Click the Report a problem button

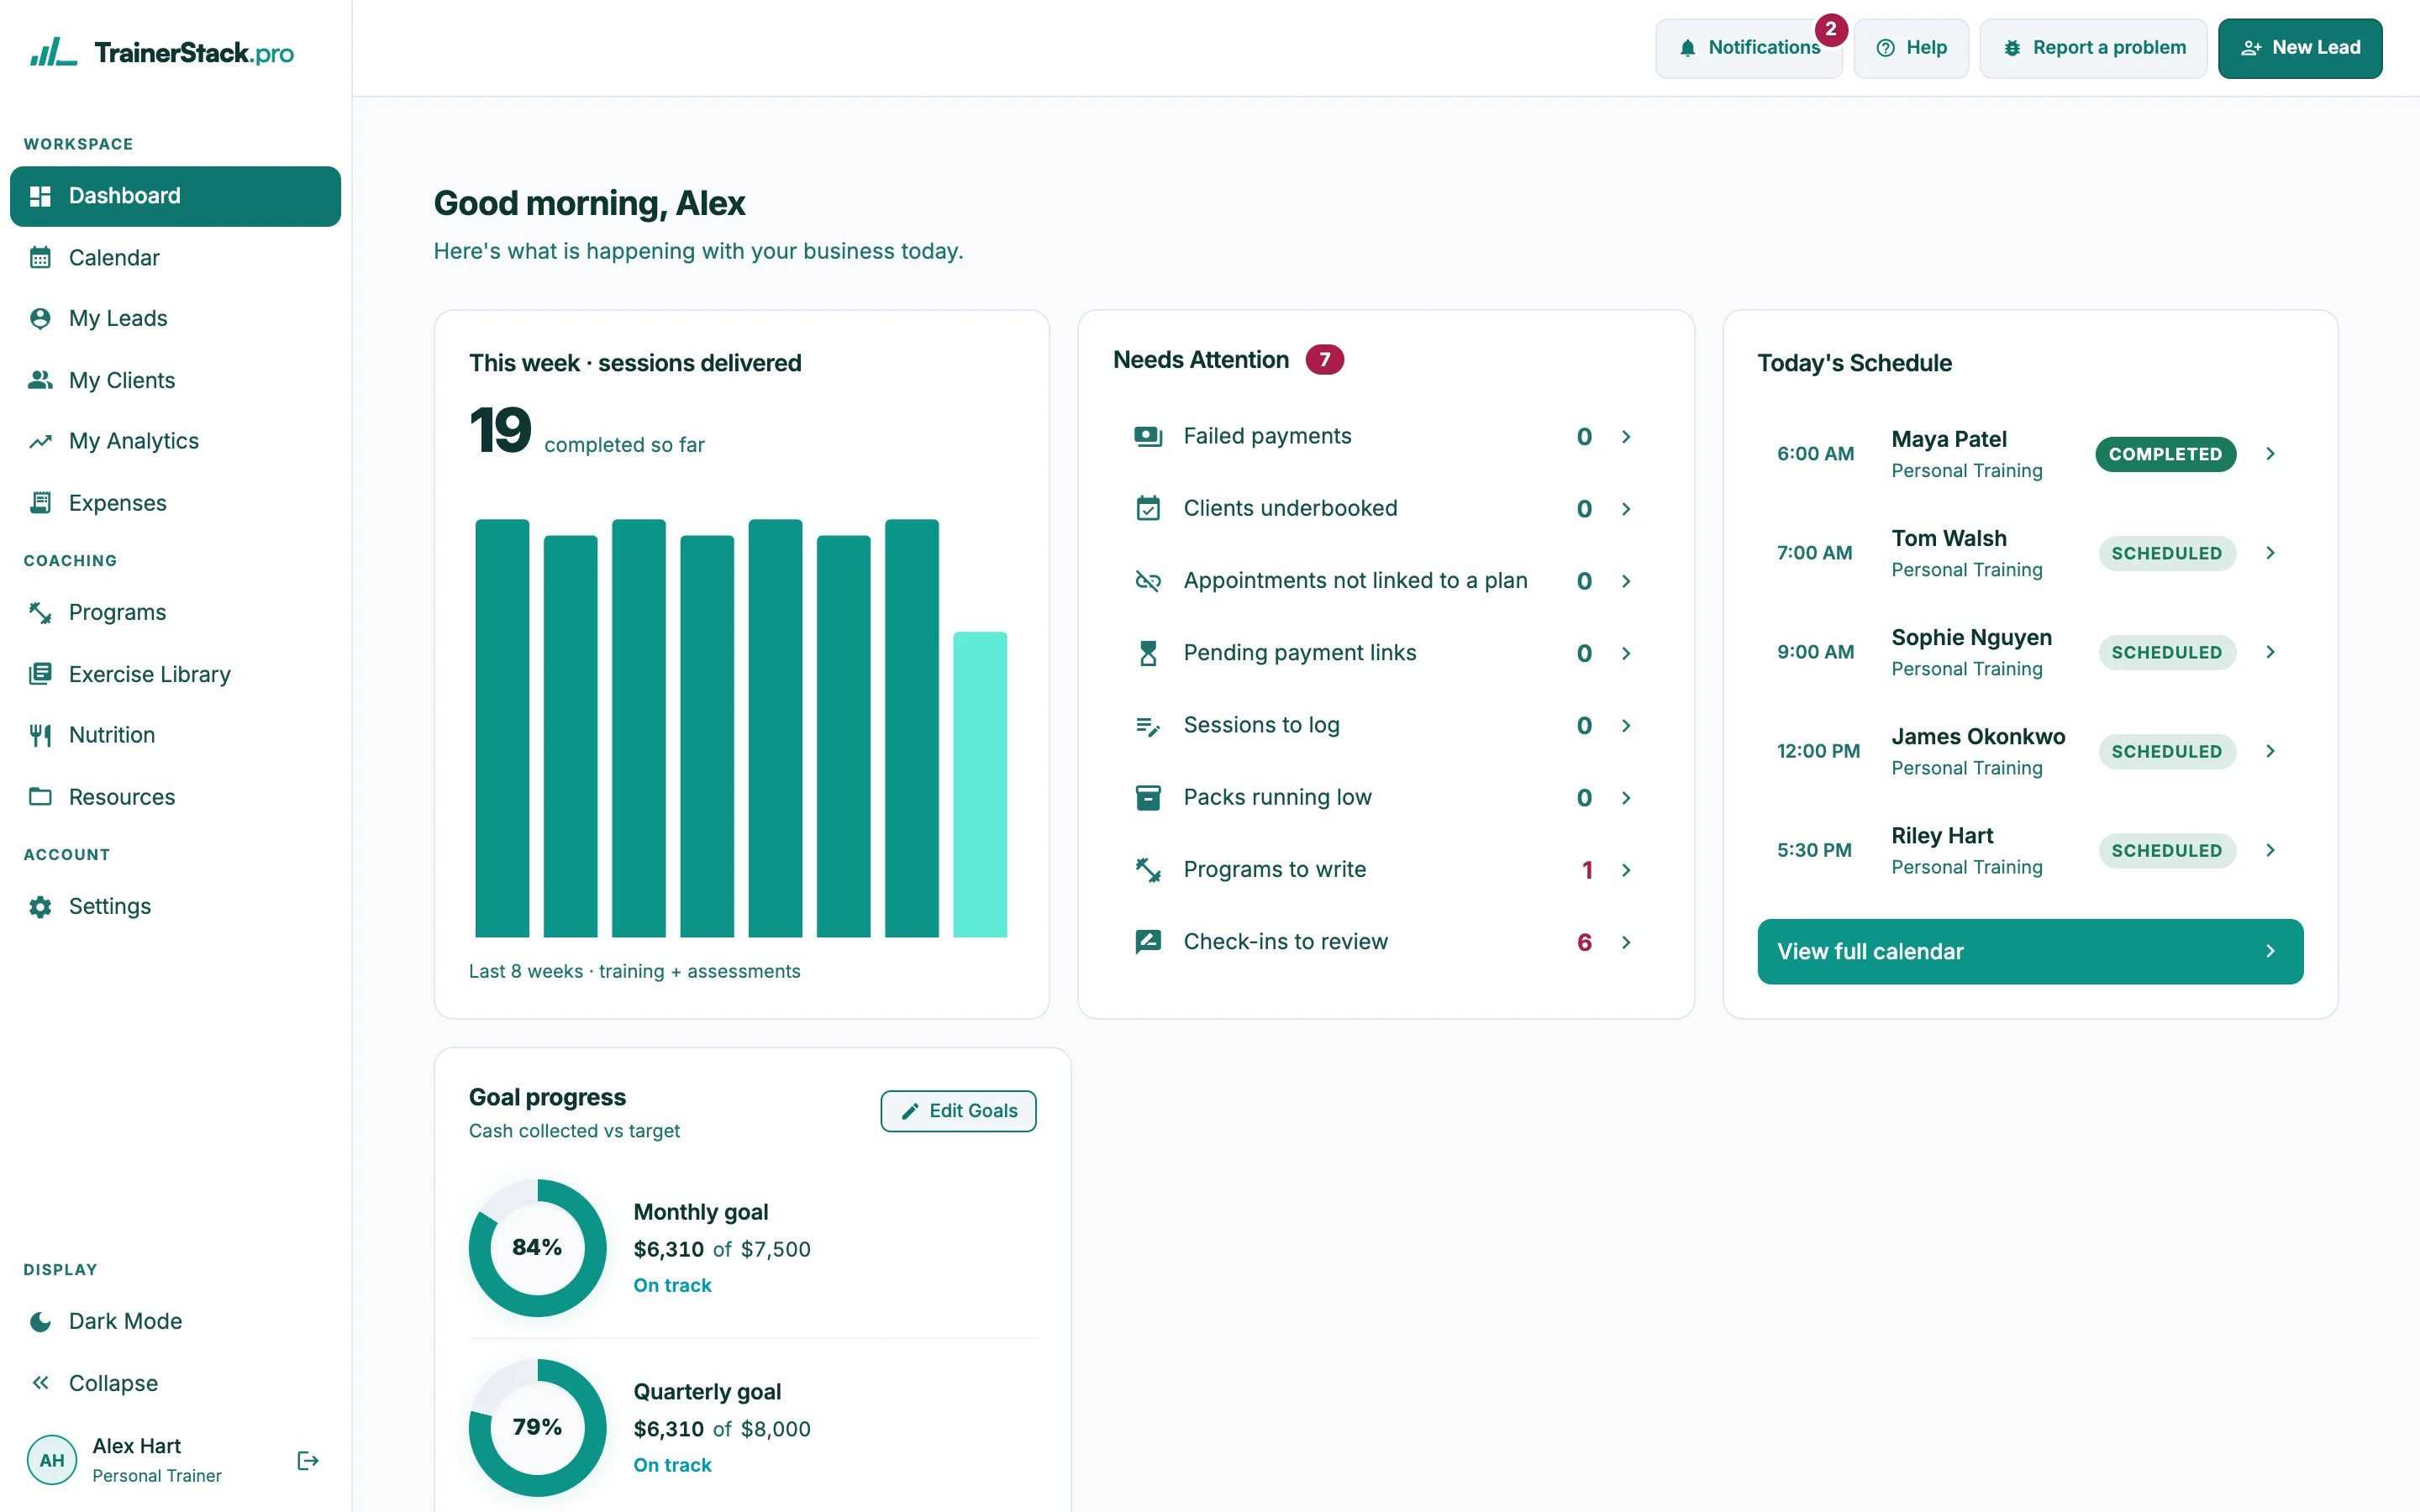[2093, 48]
